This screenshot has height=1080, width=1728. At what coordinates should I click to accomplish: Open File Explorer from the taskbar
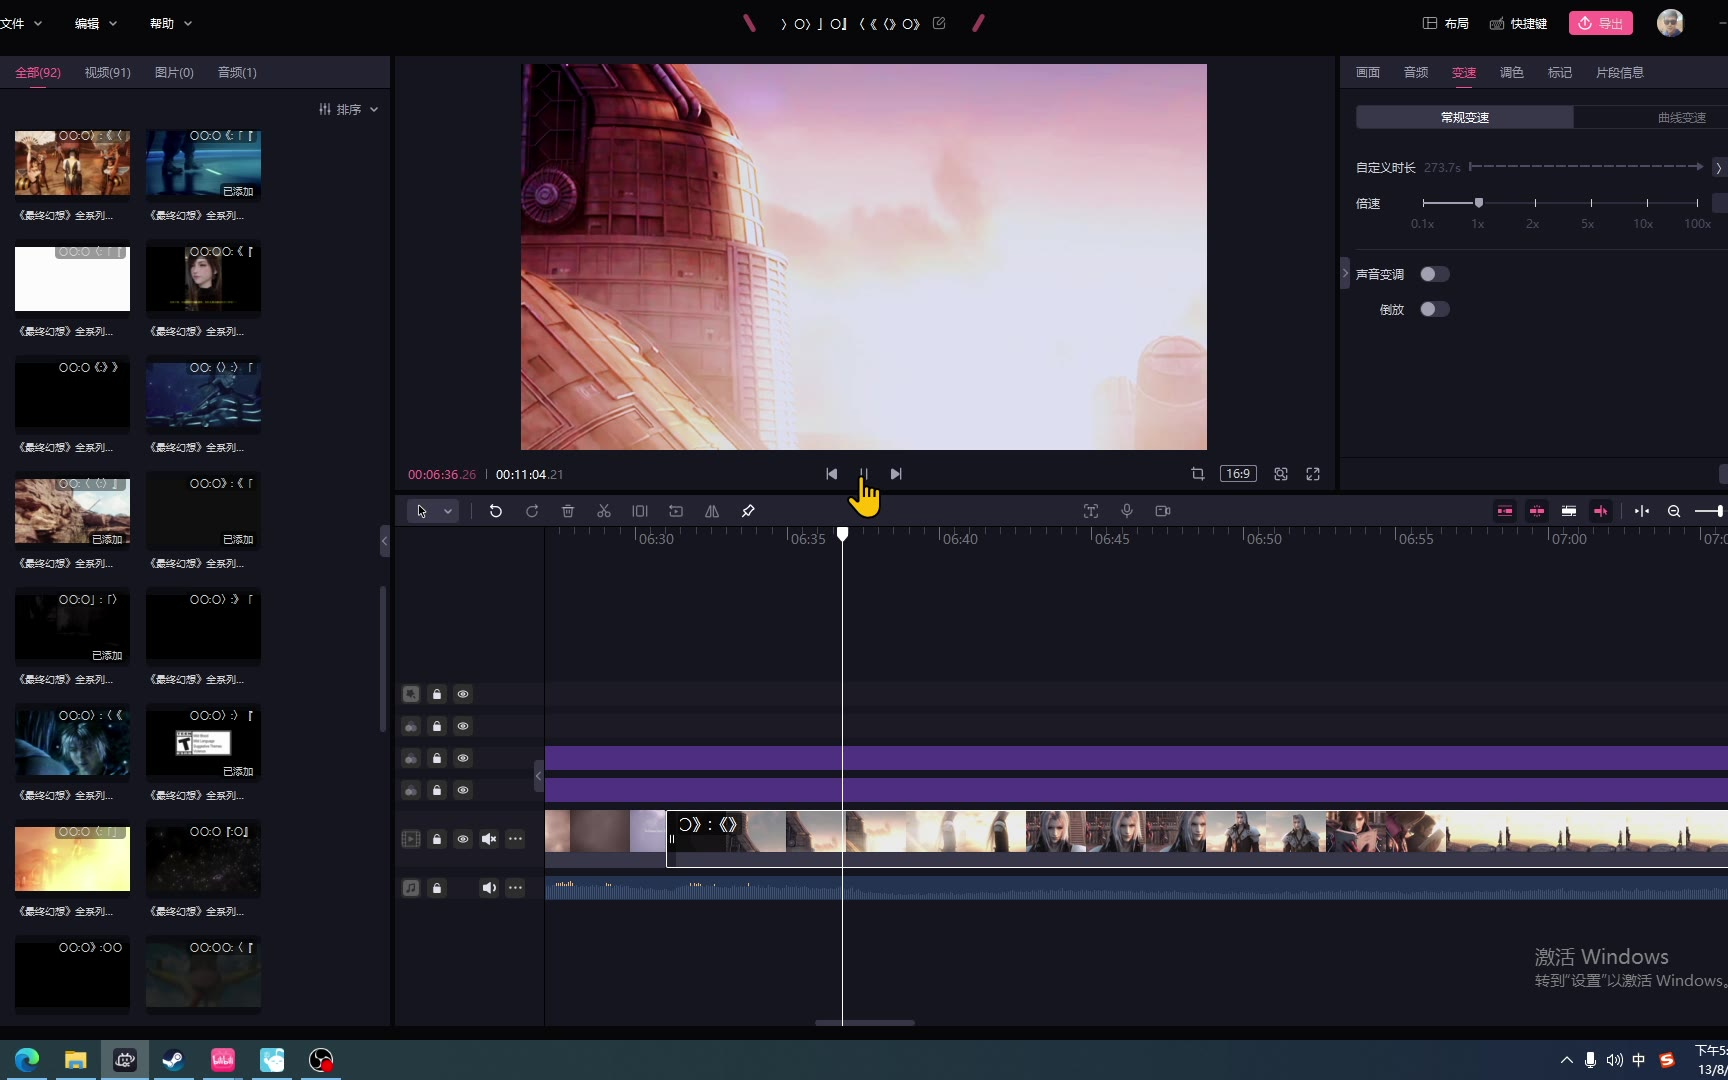point(76,1060)
